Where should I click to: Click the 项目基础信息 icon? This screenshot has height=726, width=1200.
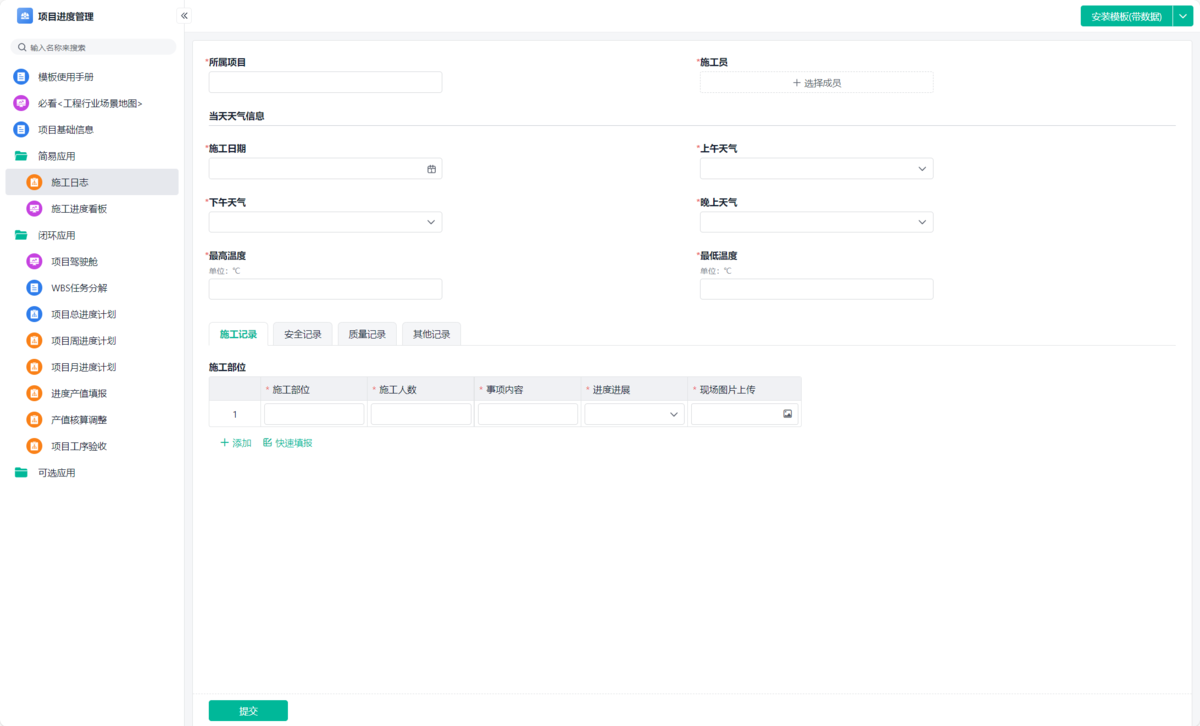point(21,130)
